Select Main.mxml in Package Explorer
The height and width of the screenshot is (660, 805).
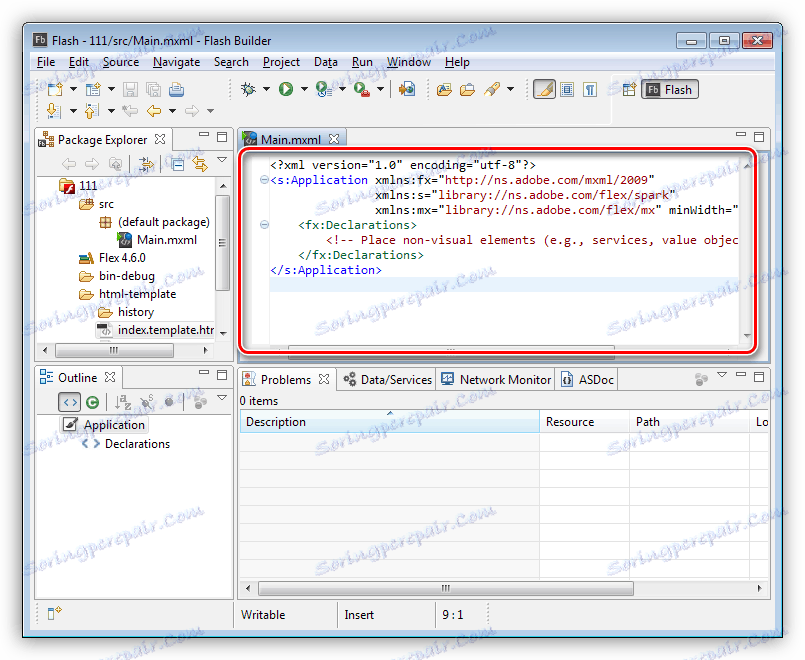tap(157, 240)
